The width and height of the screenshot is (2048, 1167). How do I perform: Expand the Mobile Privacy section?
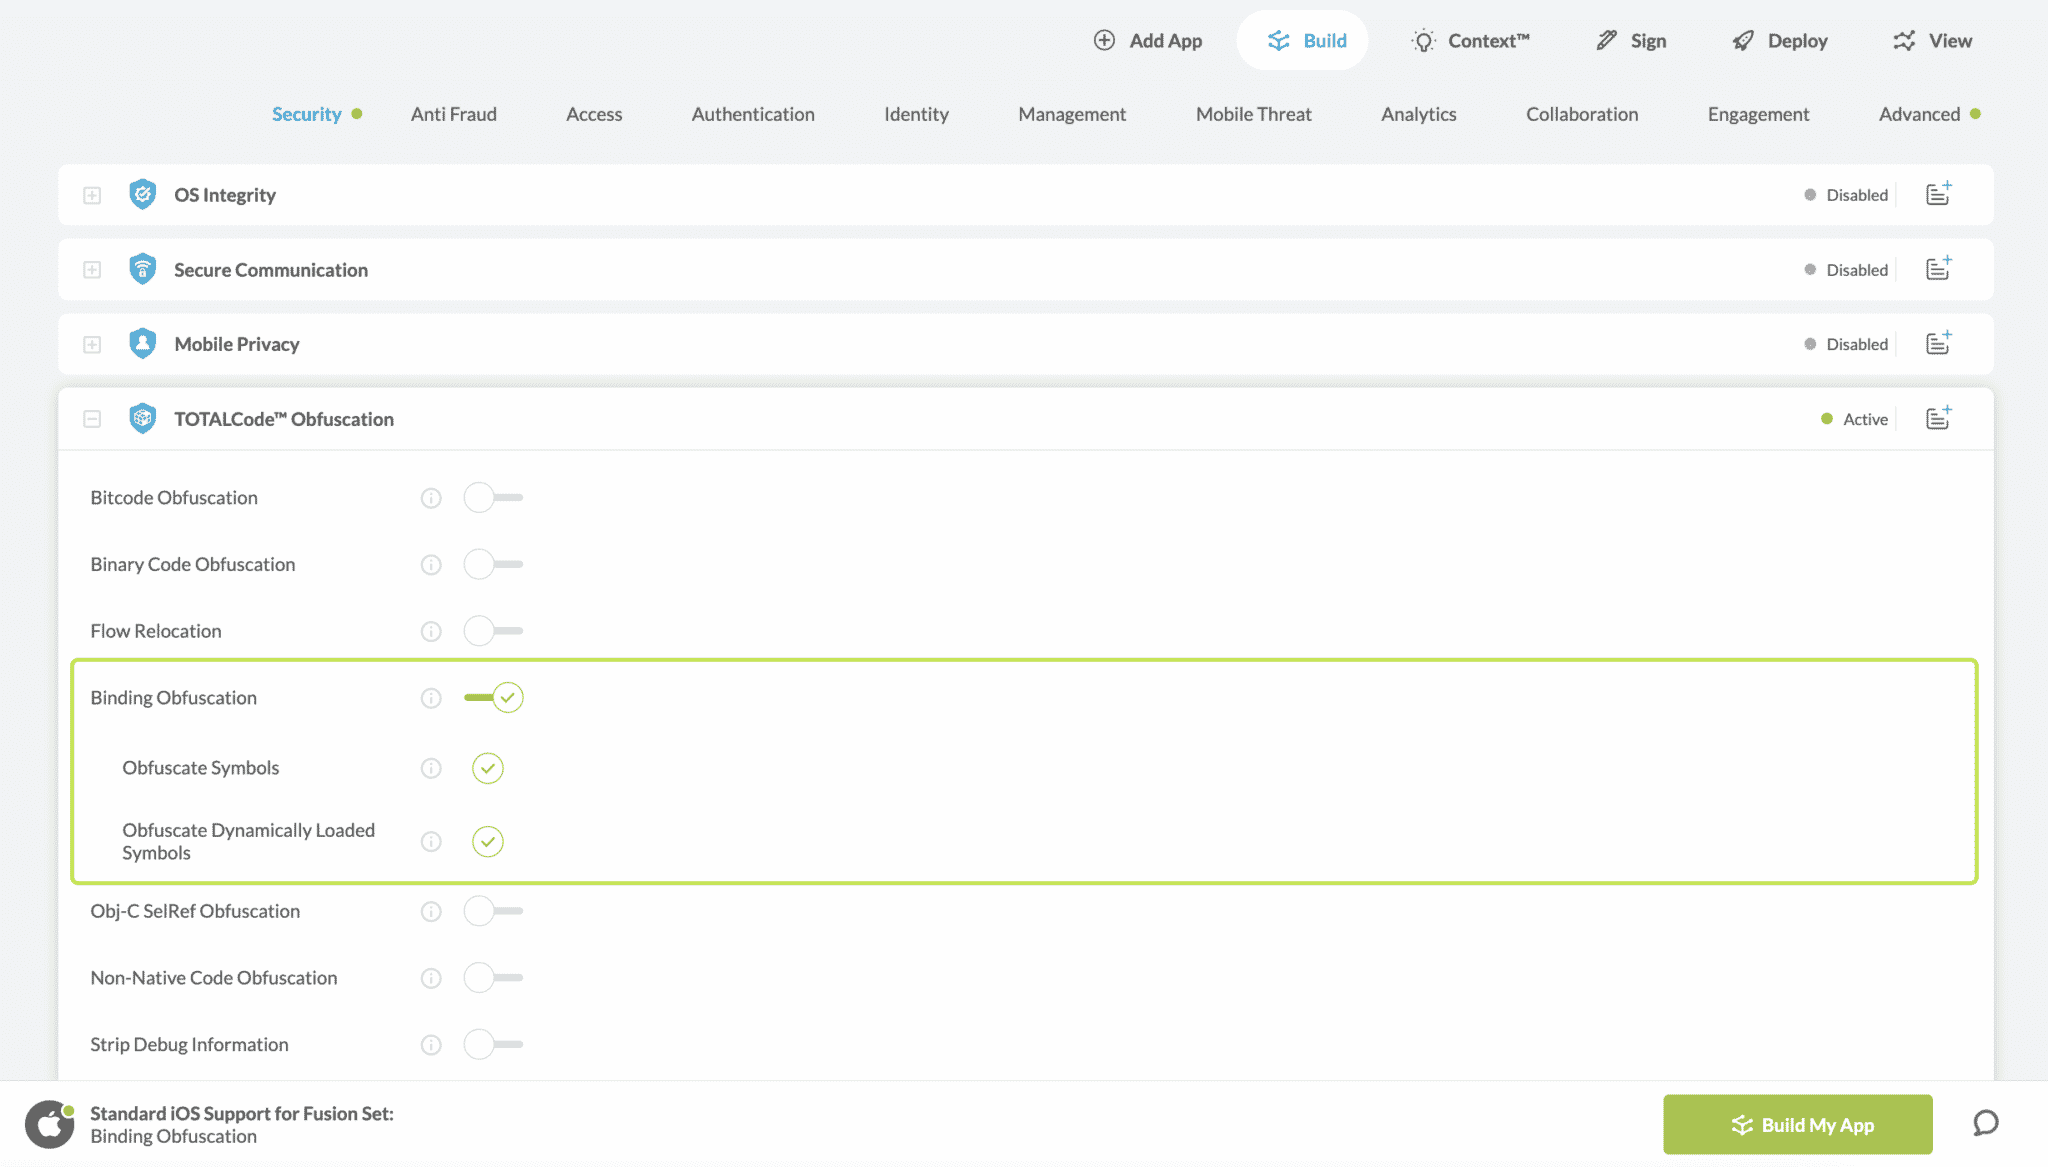91,343
